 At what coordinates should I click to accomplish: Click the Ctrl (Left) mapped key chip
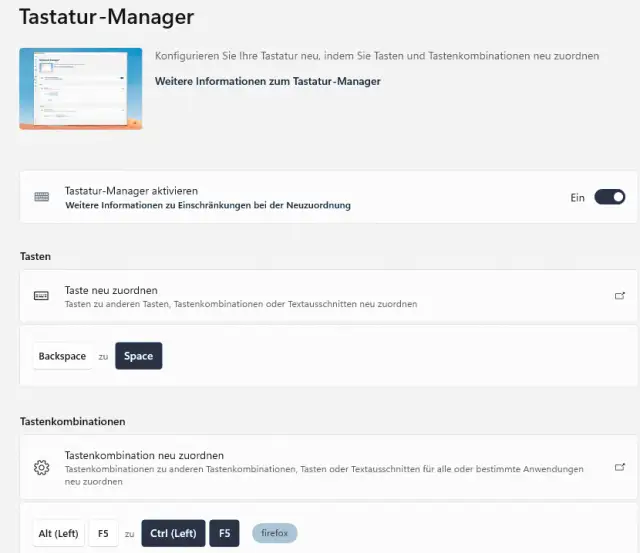pos(173,534)
